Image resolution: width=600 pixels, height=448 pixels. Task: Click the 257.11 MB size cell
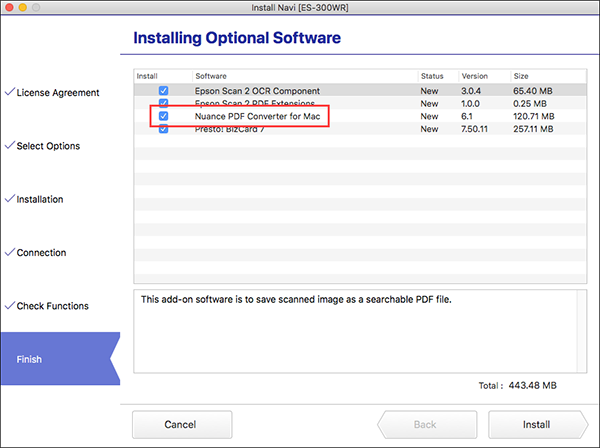(x=533, y=129)
